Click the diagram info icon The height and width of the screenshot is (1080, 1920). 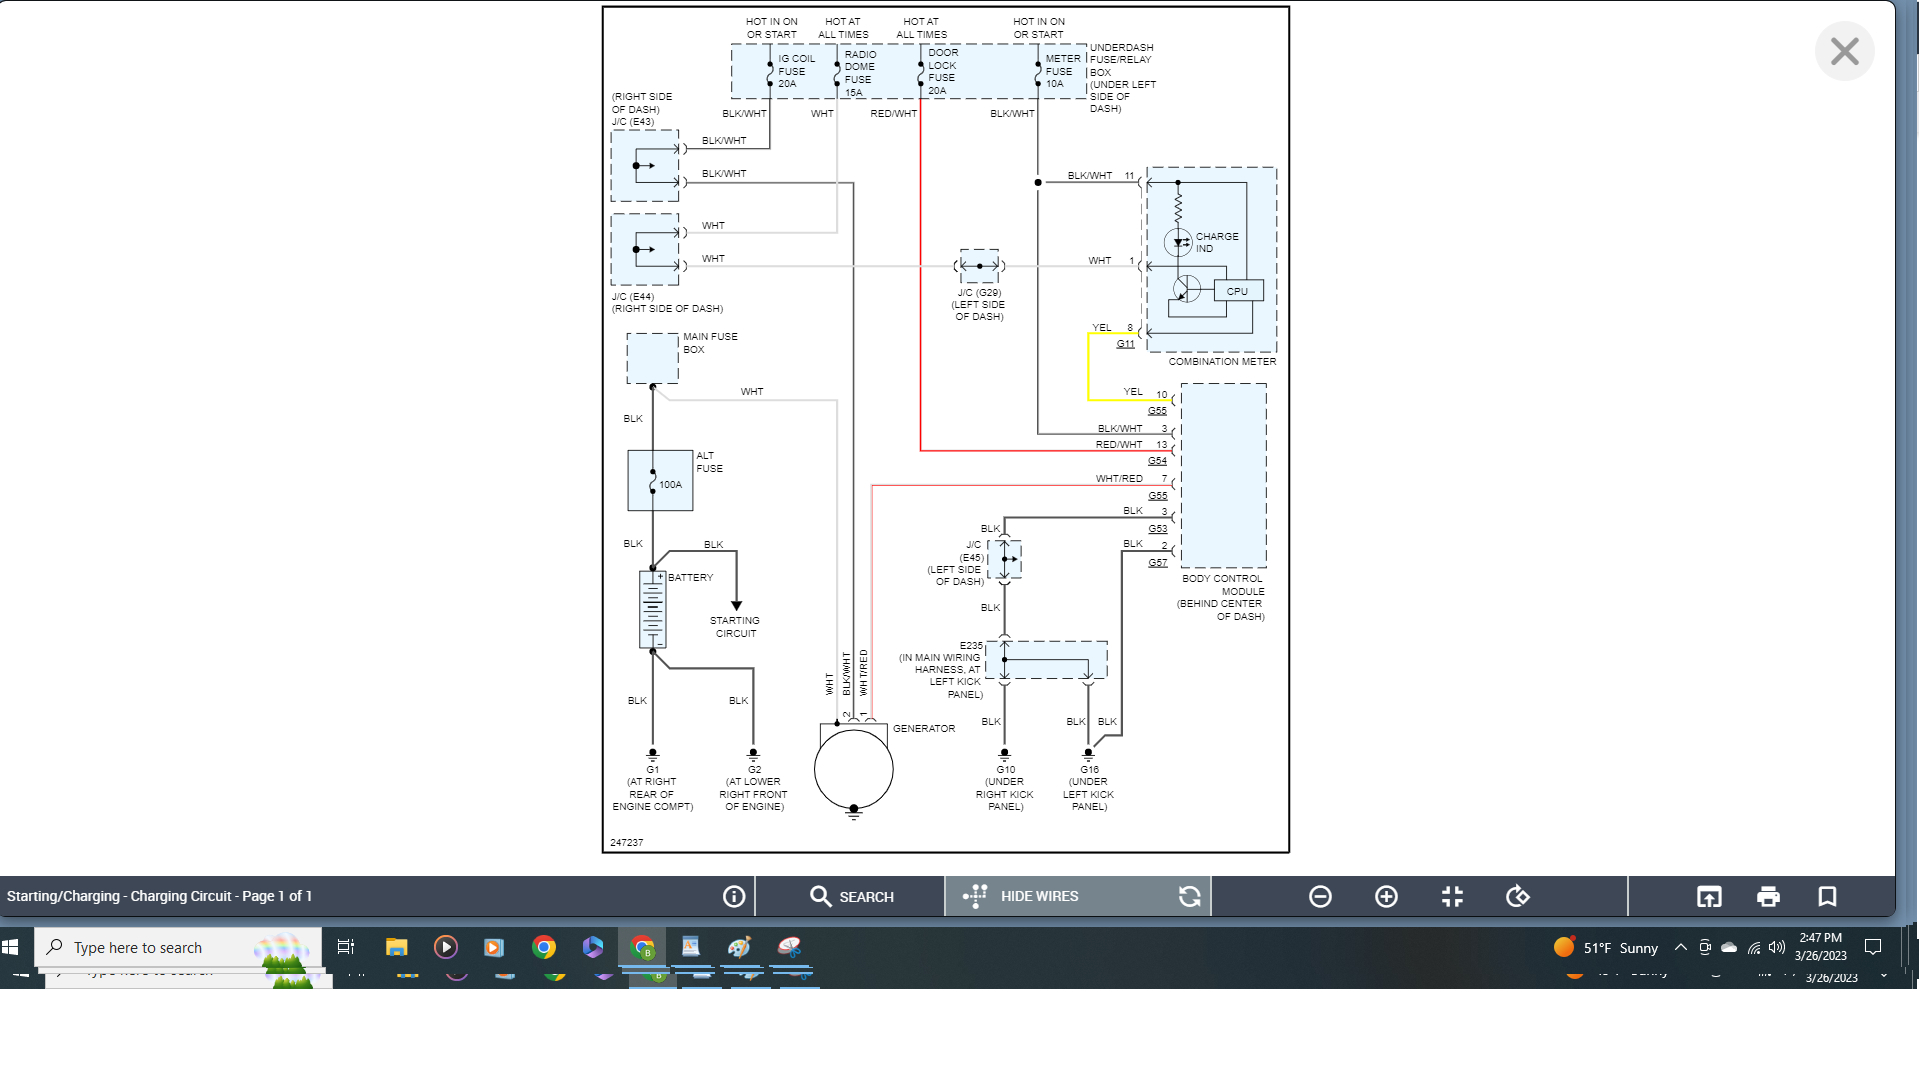[x=734, y=897]
